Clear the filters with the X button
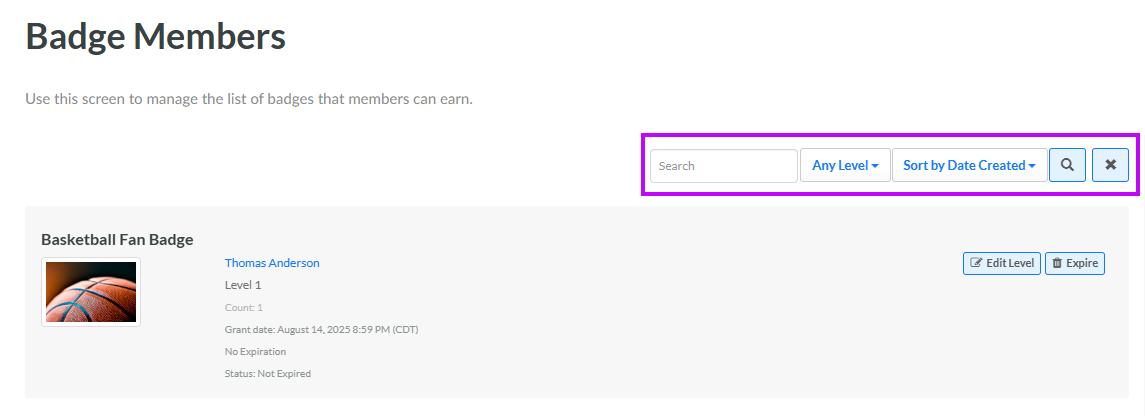This screenshot has height=416, width=1145. [1110, 165]
